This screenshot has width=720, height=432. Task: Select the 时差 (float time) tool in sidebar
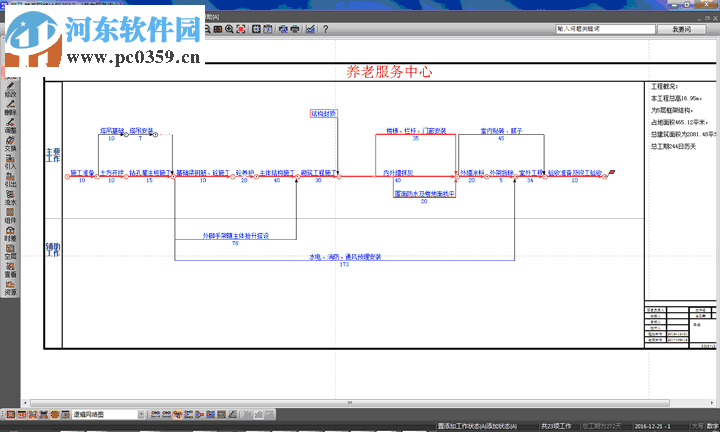[x=10, y=234]
